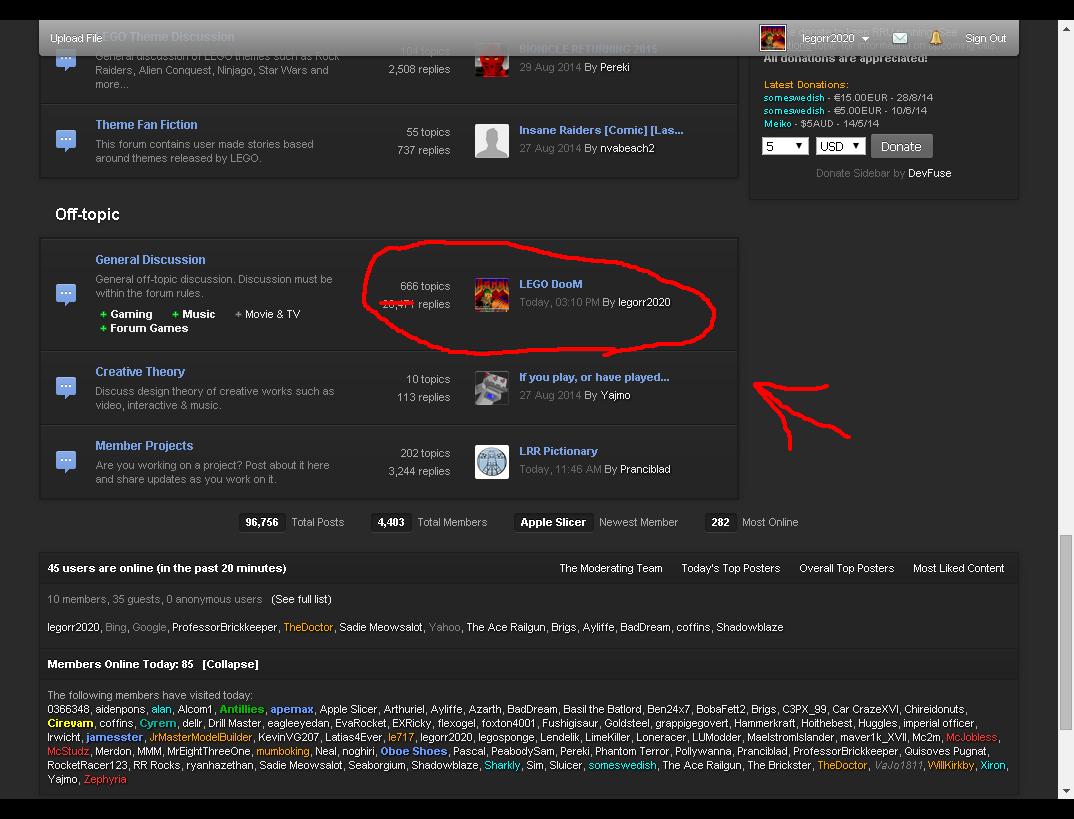Viewport: 1074px width, 819px height.
Task: Open Meiko's donation entry name
Action: tap(777, 124)
